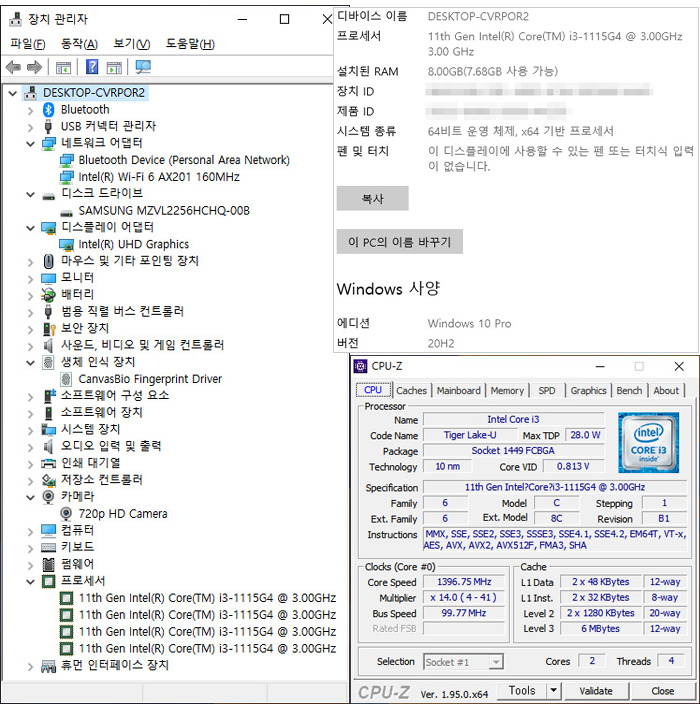Click the Forward arrow in Device Manager toolbar
Screen dimensions: 700x709
(x=34, y=67)
